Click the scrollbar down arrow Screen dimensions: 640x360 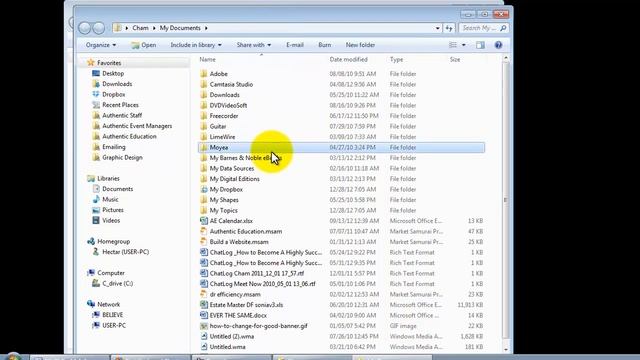[x=506, y=349]
